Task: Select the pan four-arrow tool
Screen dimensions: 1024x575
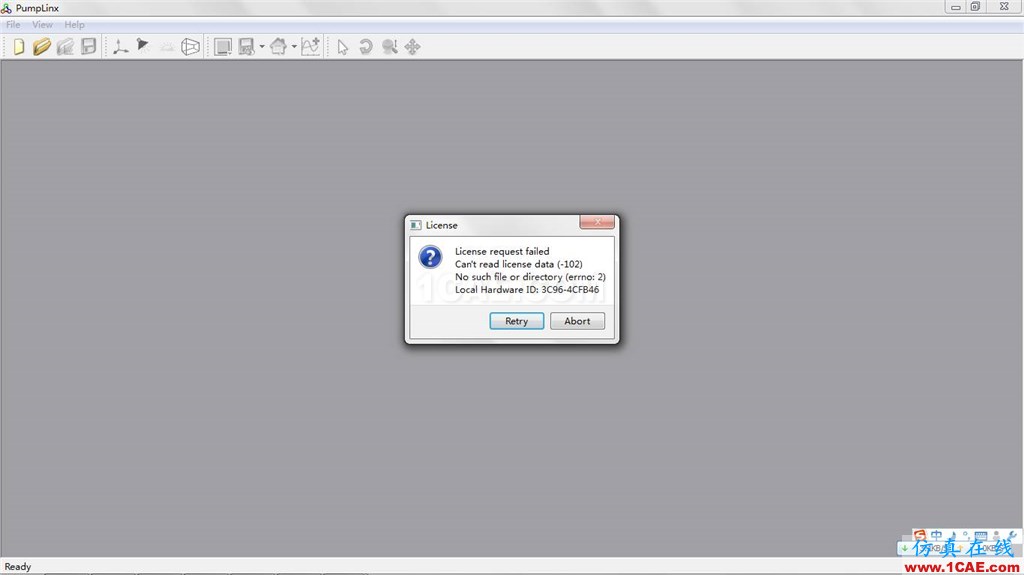Action: point(413,47)
